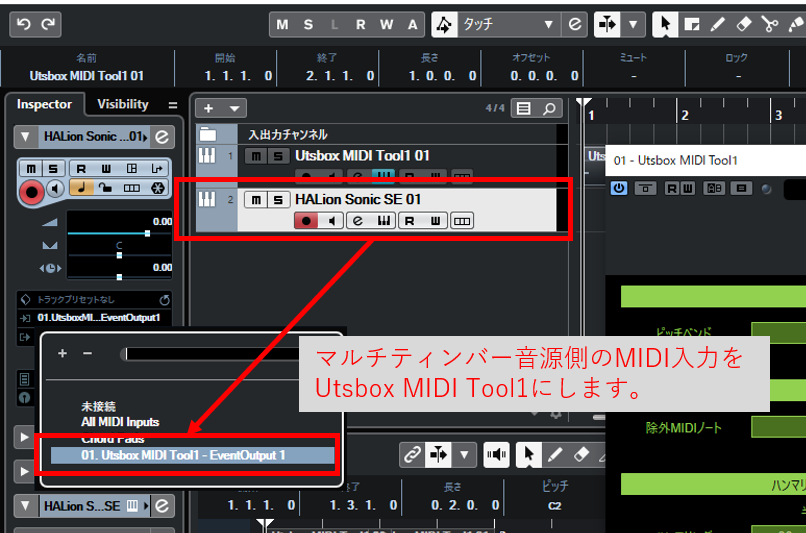Open Edit Channel Settings on HALion Sonic SE 01 track

(358, 221)
